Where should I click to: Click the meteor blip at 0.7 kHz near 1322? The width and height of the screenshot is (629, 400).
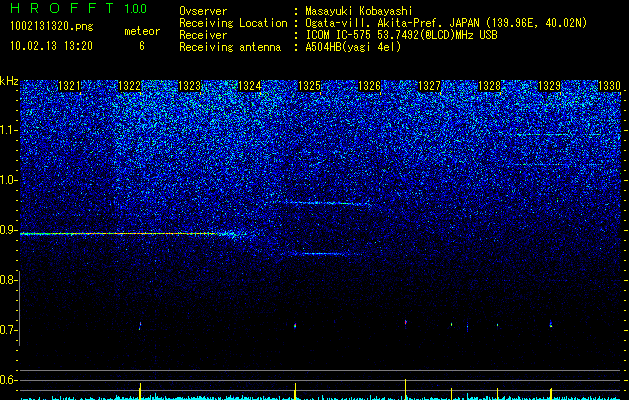140,325
